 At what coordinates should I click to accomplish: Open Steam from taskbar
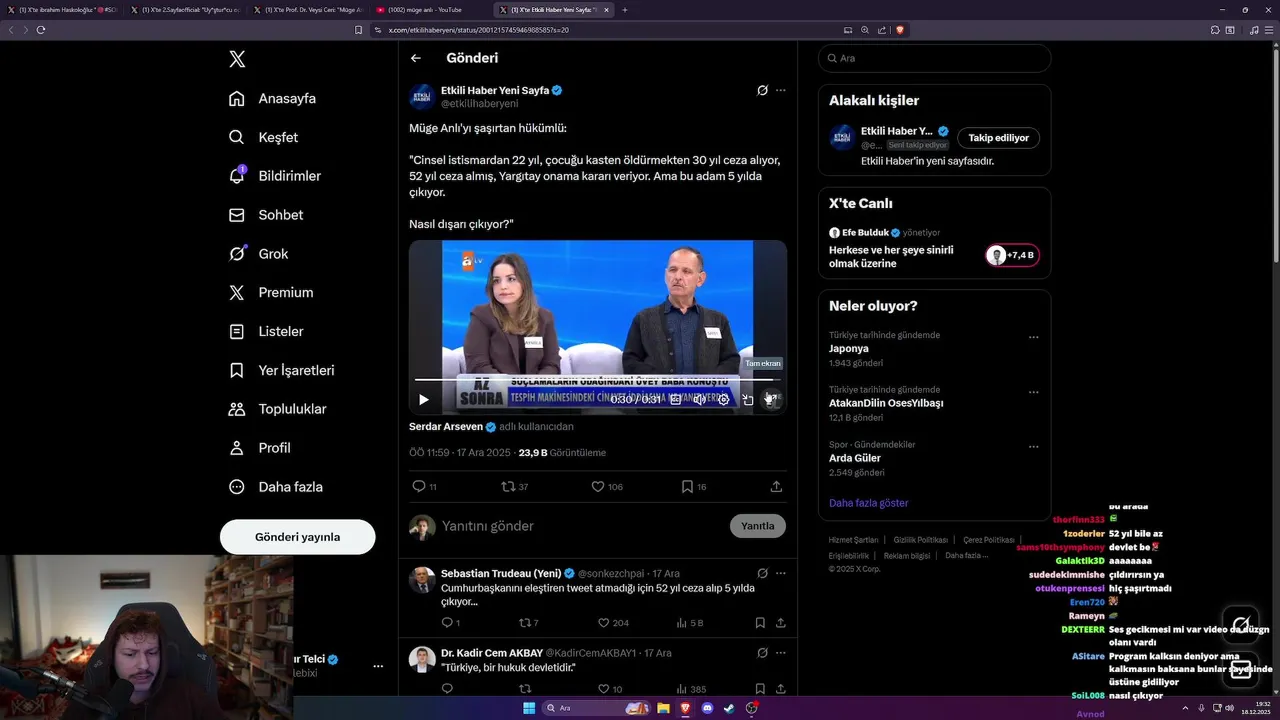[x=730, y=708]
